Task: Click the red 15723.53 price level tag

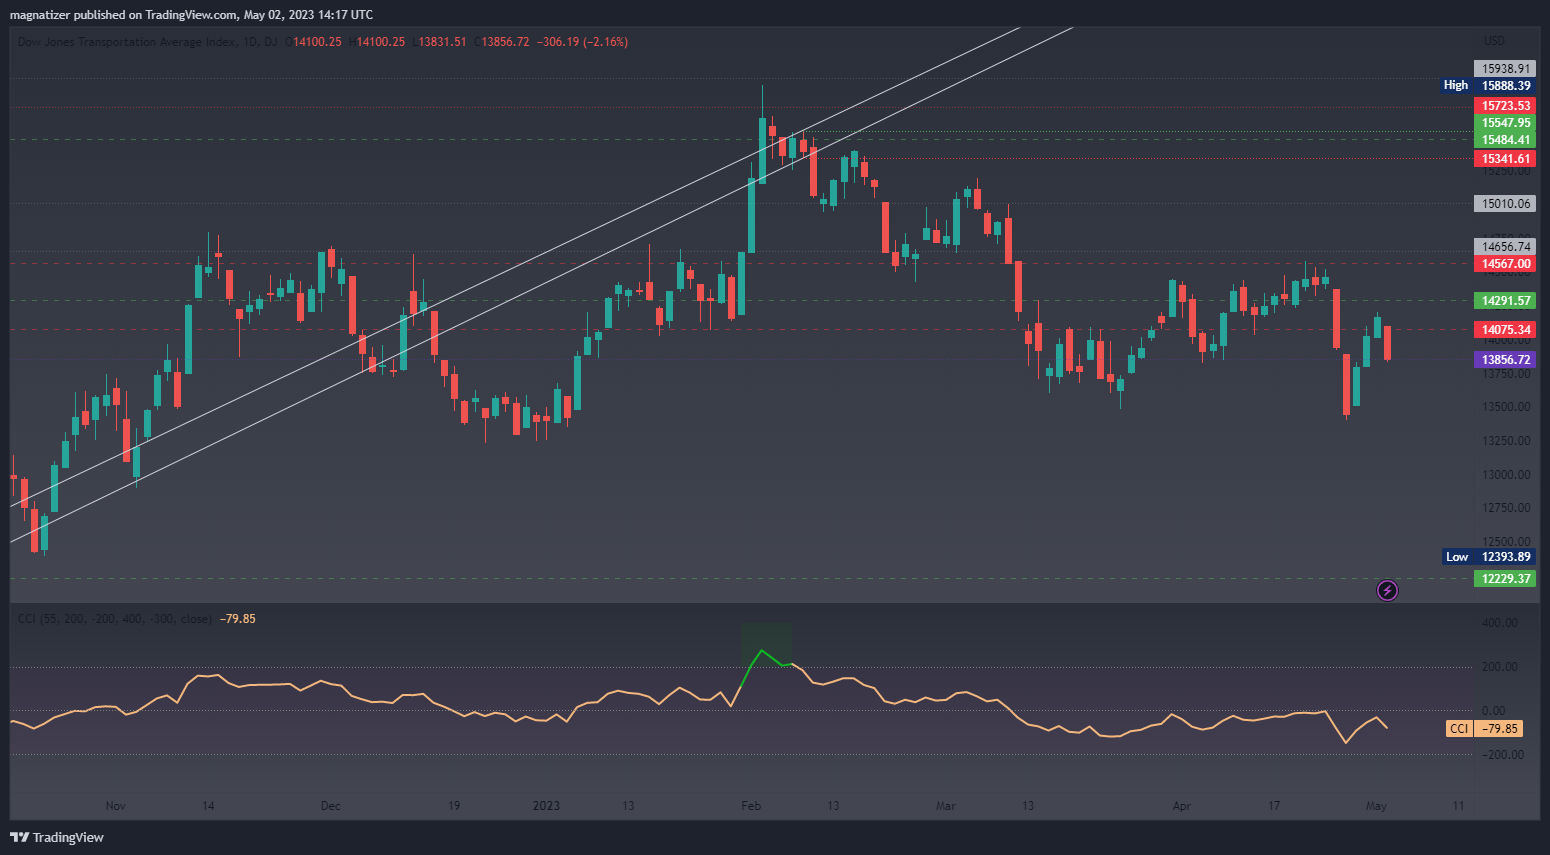Action: tap(1505, 106)
